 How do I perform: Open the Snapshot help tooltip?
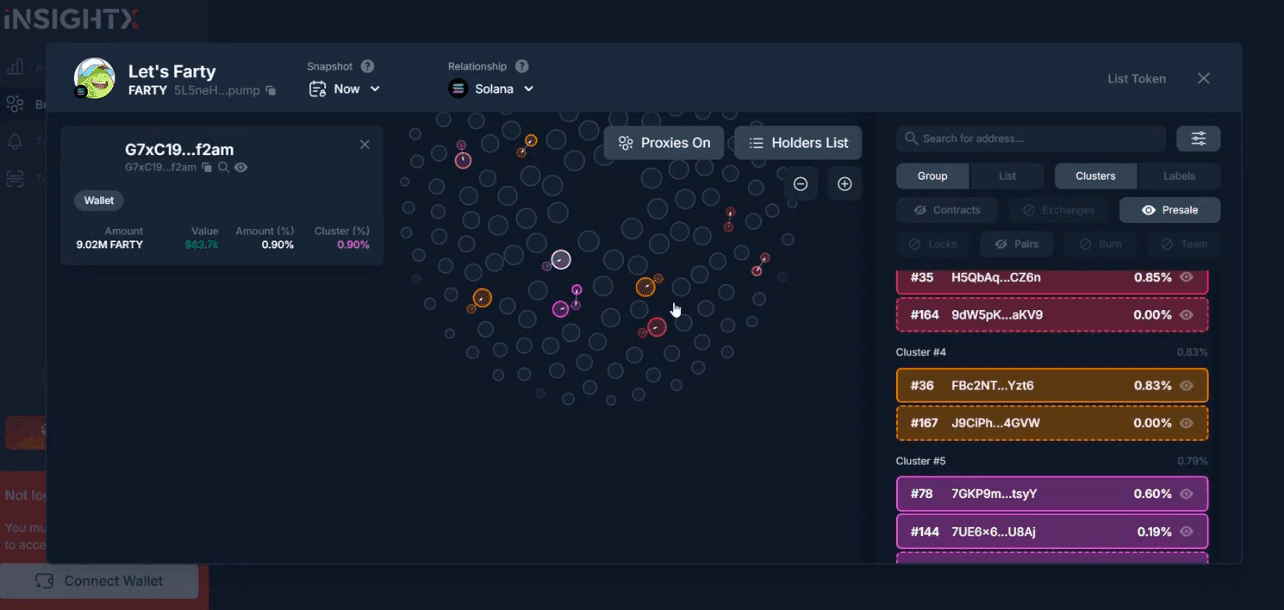click(367, 66)
